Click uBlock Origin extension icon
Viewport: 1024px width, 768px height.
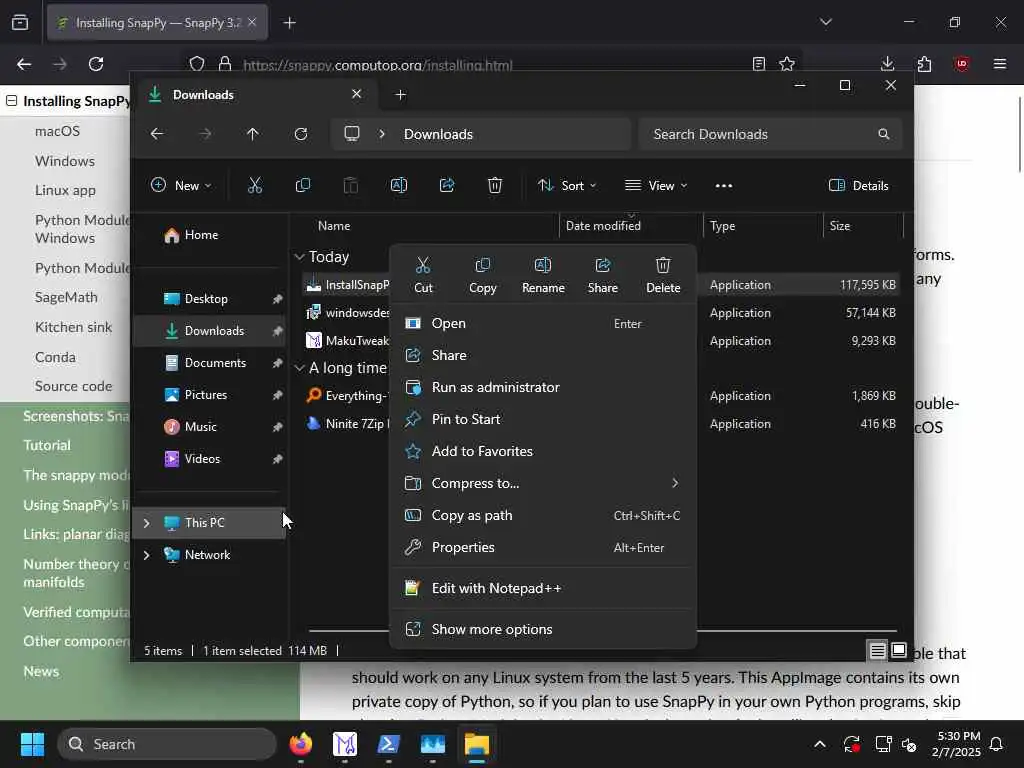961,63
